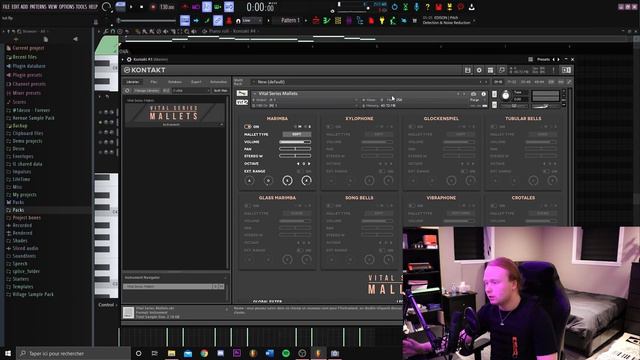Open the Line snap dropdown

(251, 20)
